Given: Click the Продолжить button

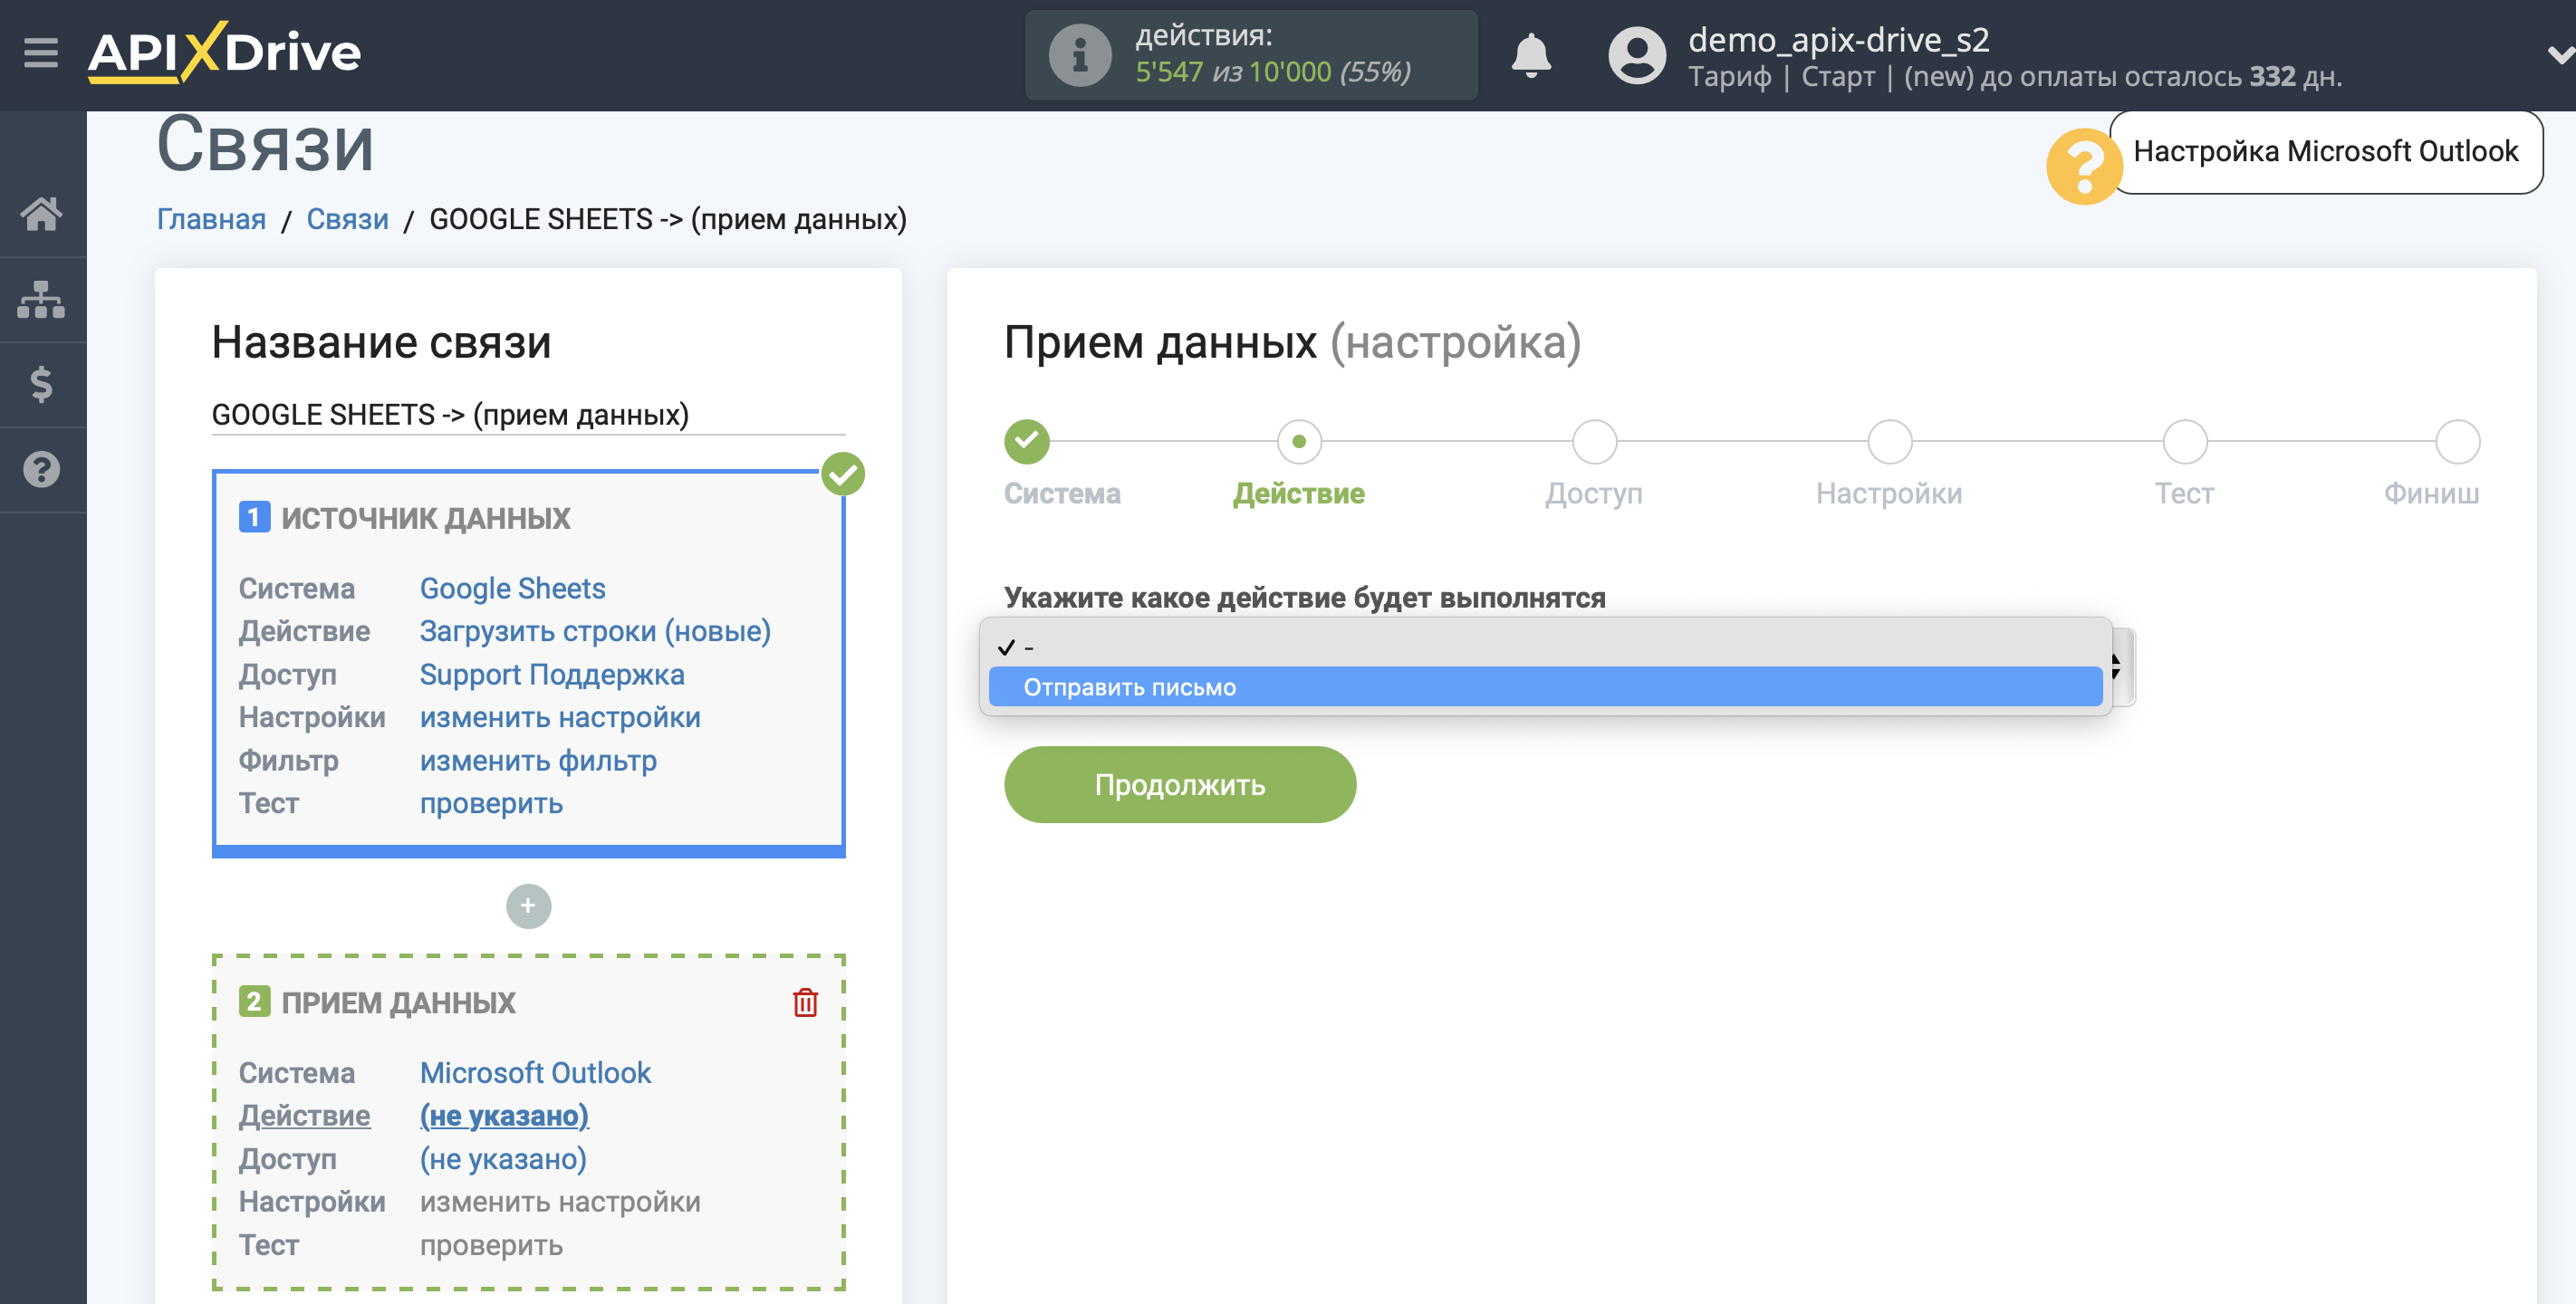Looking at the screenshot, I should (x=1179, y=785).
